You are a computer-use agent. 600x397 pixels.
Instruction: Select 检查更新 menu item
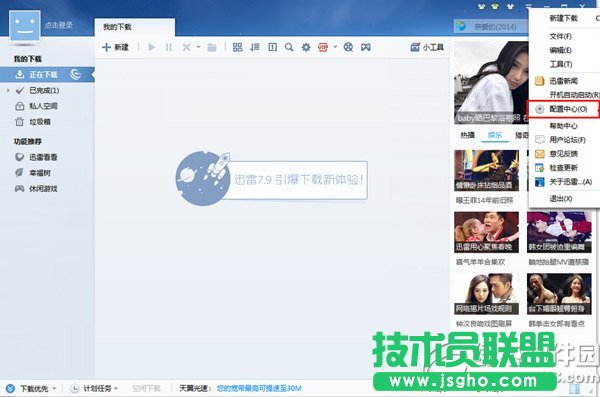pos(564,168)
